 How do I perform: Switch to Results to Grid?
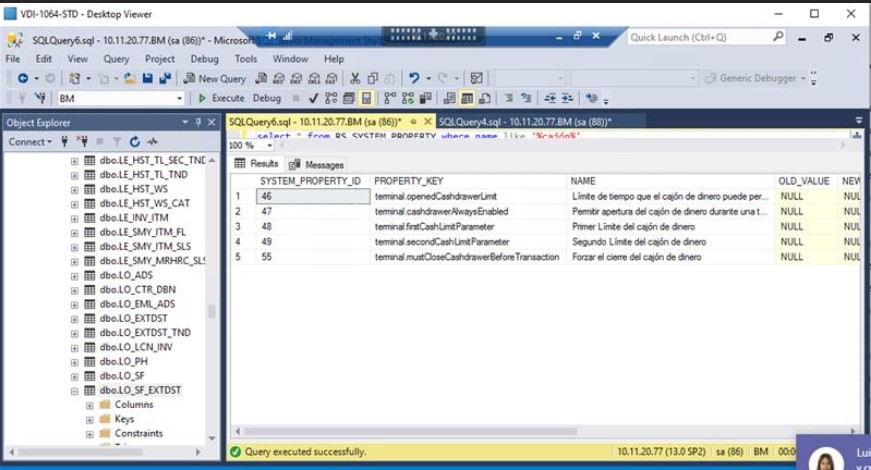tap(467, 98)
